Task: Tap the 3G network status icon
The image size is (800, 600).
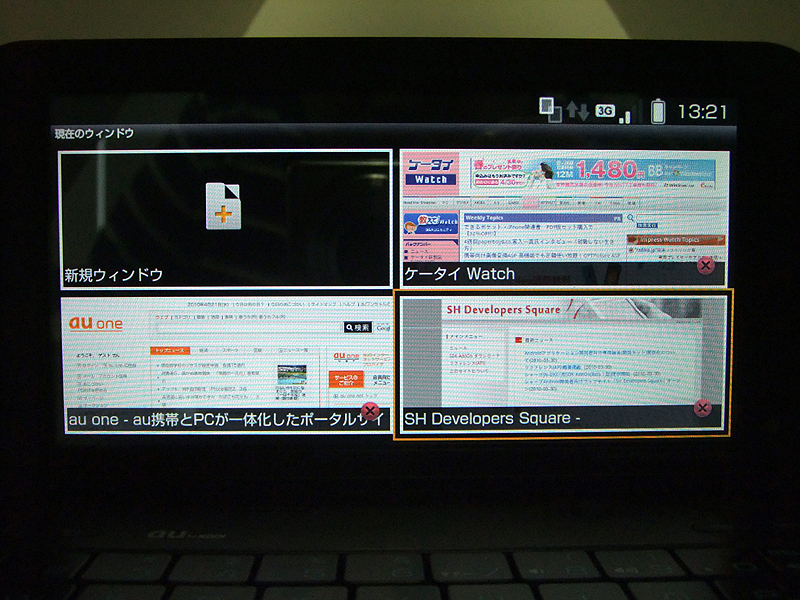Action: click(605, 111)
